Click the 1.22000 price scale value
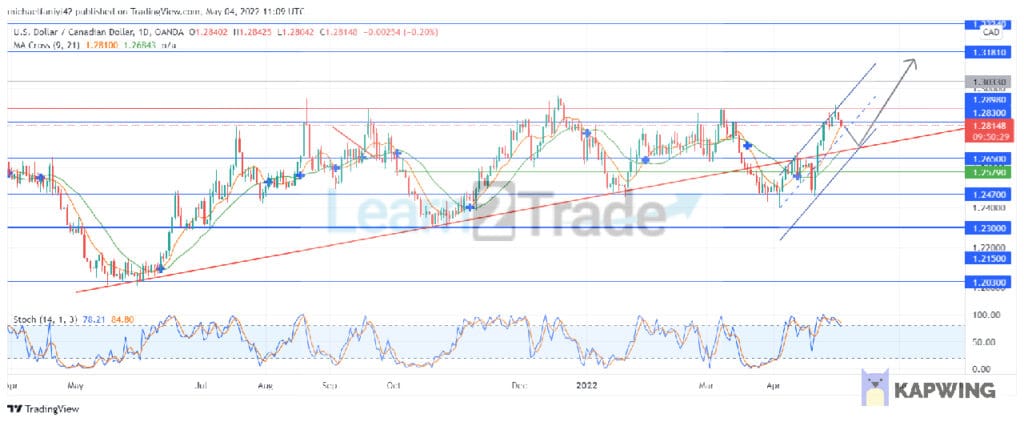The image size is (1024, 422). (988, 248)
